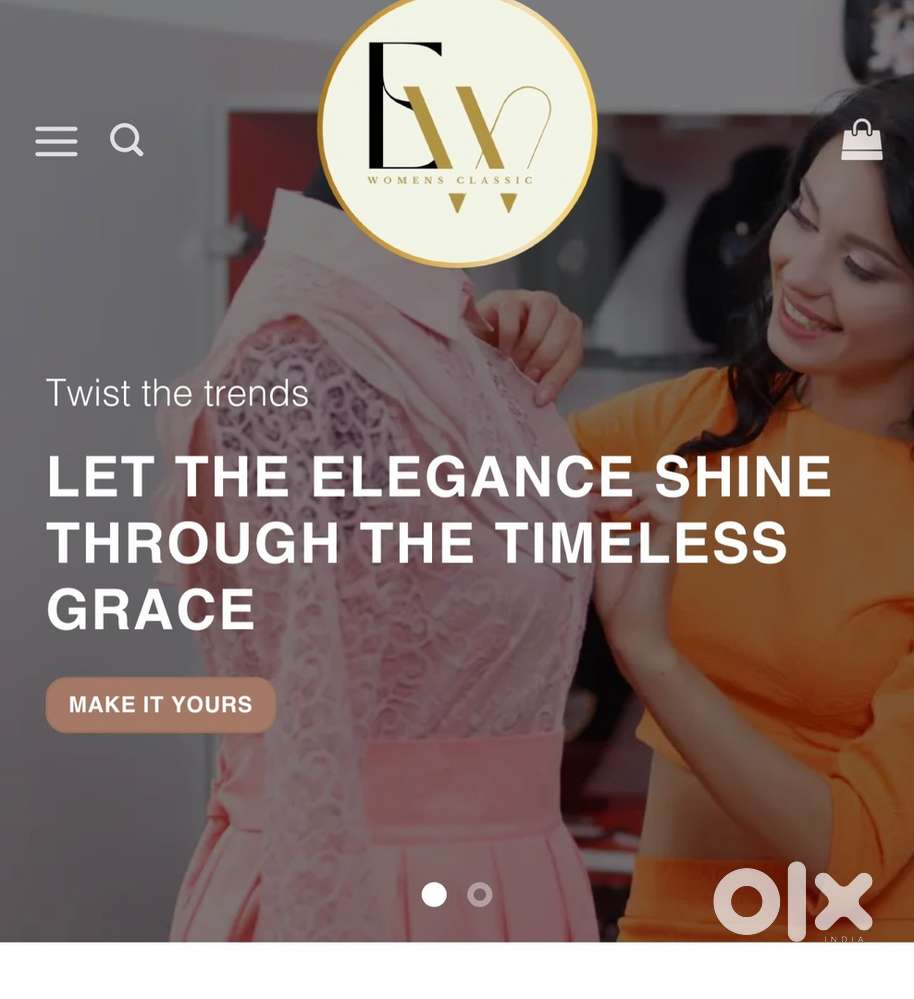Click the pink lace dress on mannequin
914x999 pixels.
click(382, 573)
